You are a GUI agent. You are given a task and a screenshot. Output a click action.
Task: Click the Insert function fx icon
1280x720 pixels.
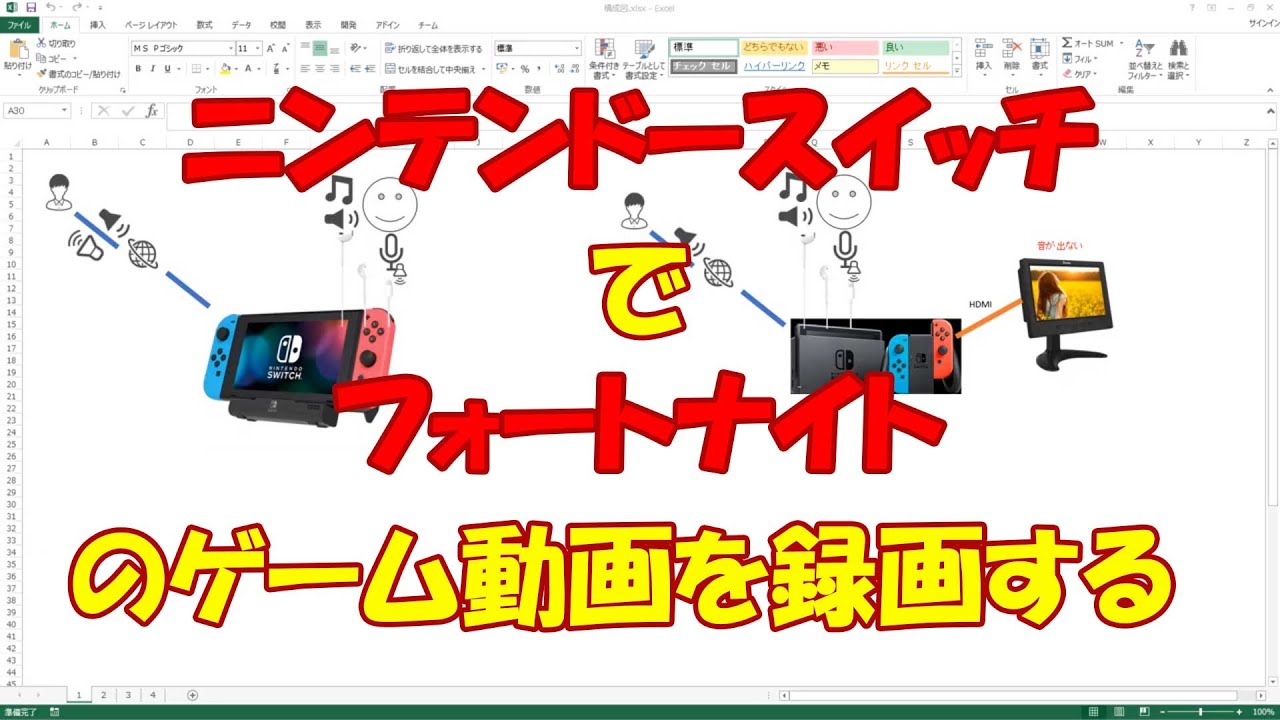tap(151, 111)
